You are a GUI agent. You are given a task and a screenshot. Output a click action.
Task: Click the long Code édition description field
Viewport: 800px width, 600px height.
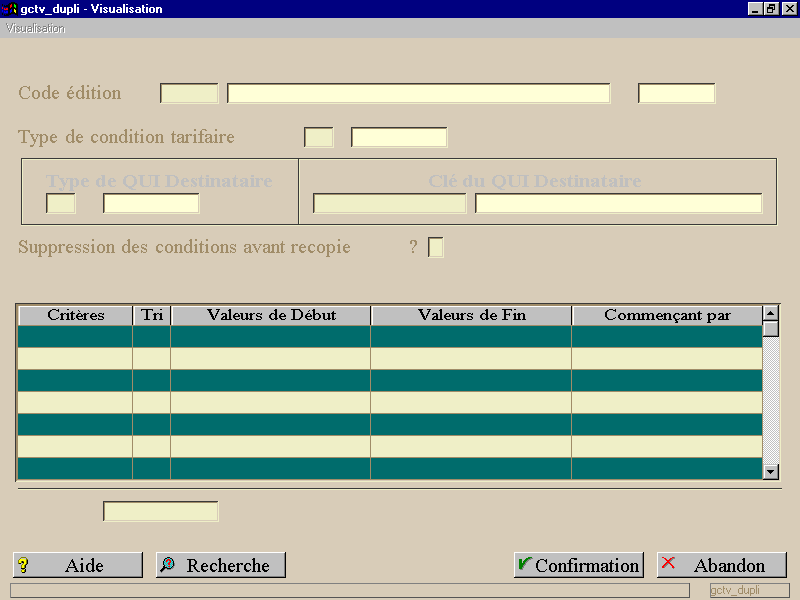418,93
